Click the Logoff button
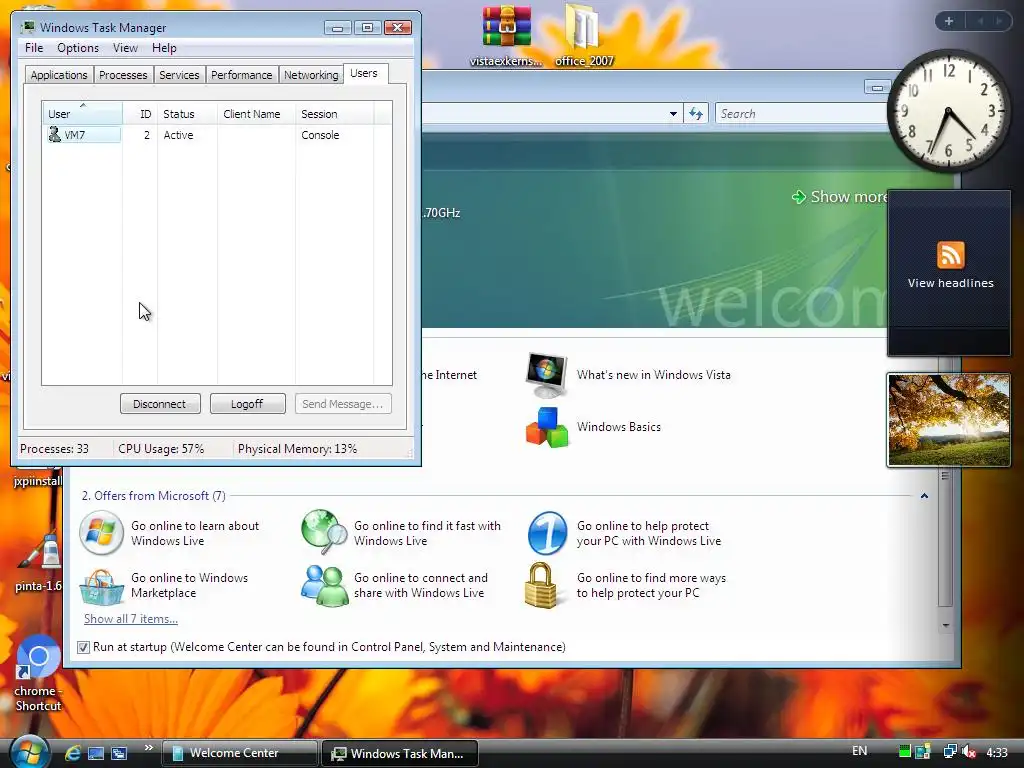The width and height of the screenshot is (1024, 768). pos(248,404)
